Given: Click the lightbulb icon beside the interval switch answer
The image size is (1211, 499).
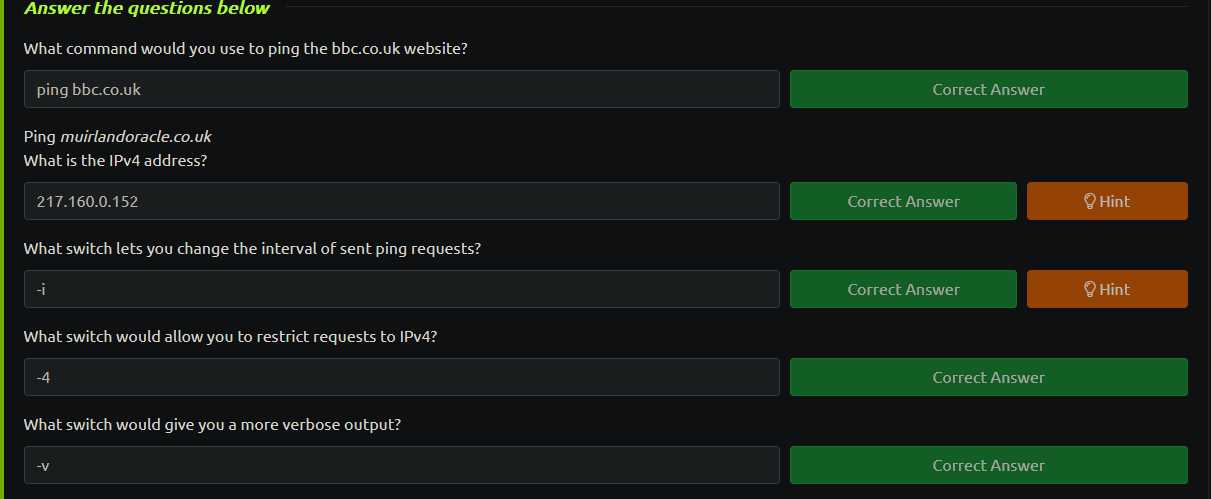Looking at the screenshot, I should click(x=1091, y=289).
